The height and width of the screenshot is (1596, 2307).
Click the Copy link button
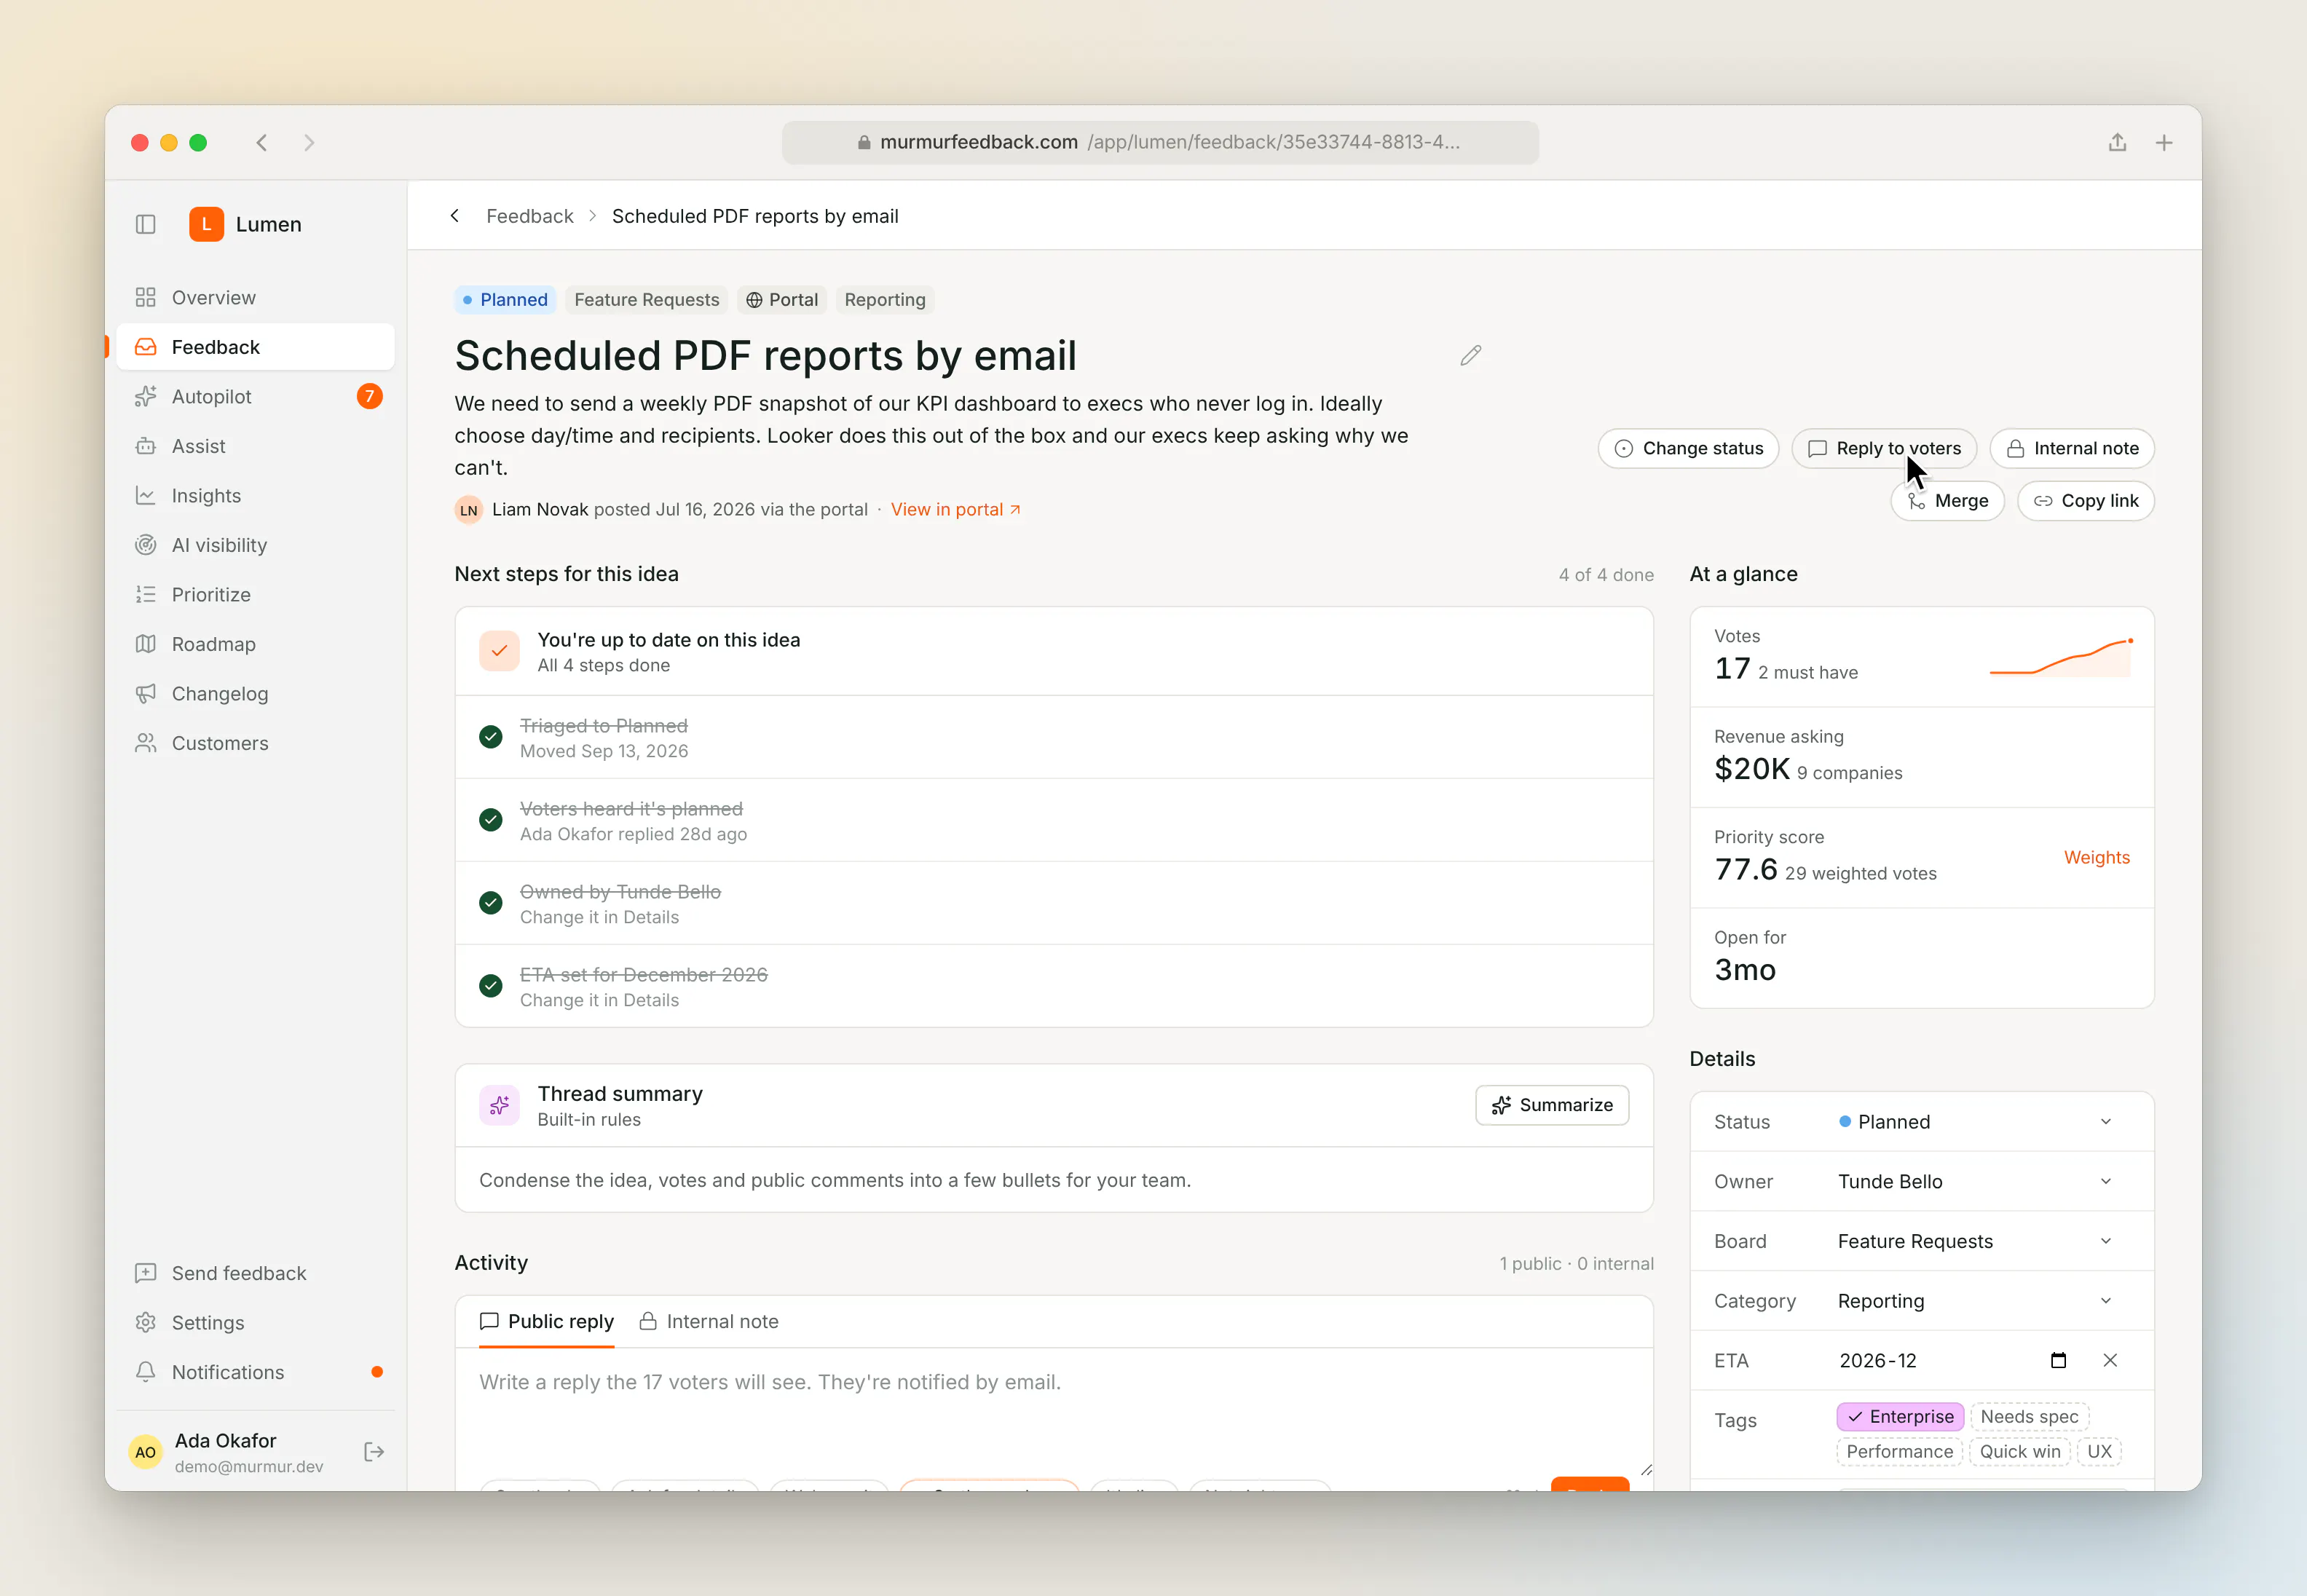2086,501
